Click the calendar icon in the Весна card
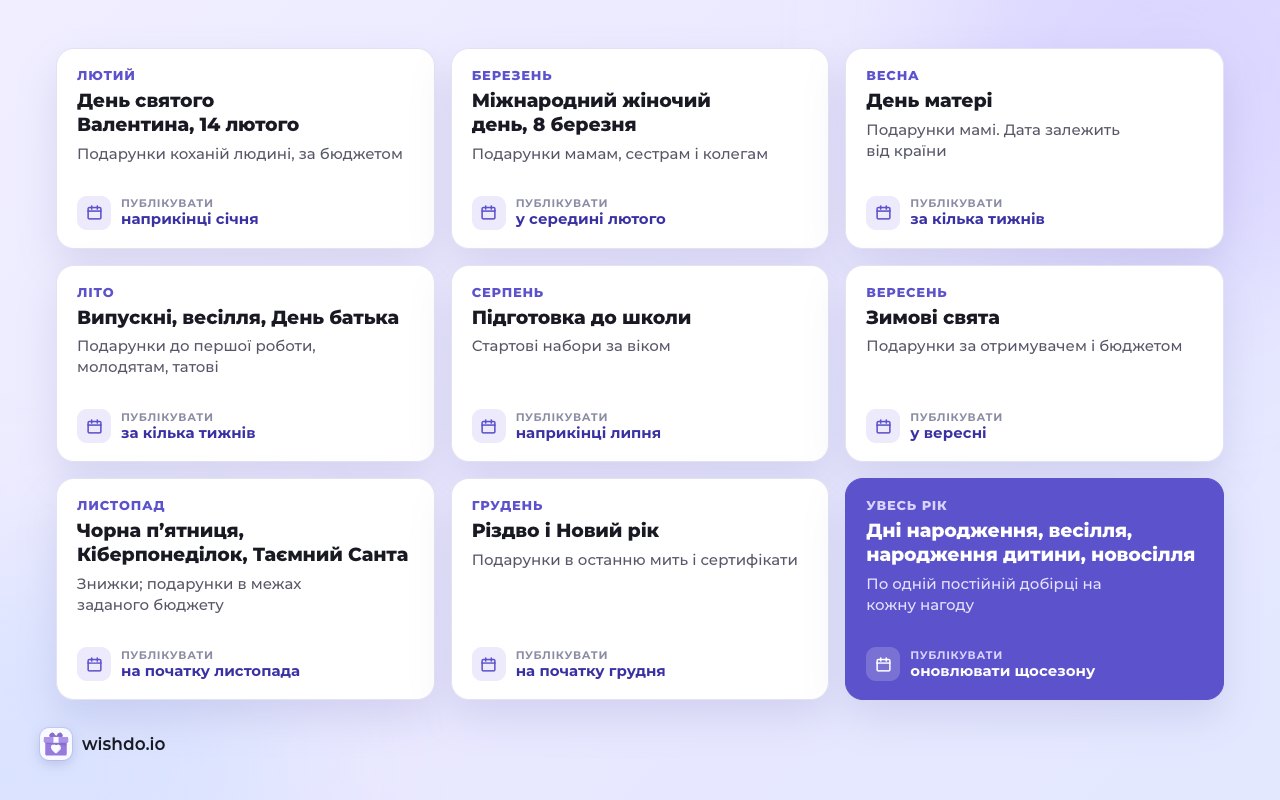 click(x=883, y=212)
